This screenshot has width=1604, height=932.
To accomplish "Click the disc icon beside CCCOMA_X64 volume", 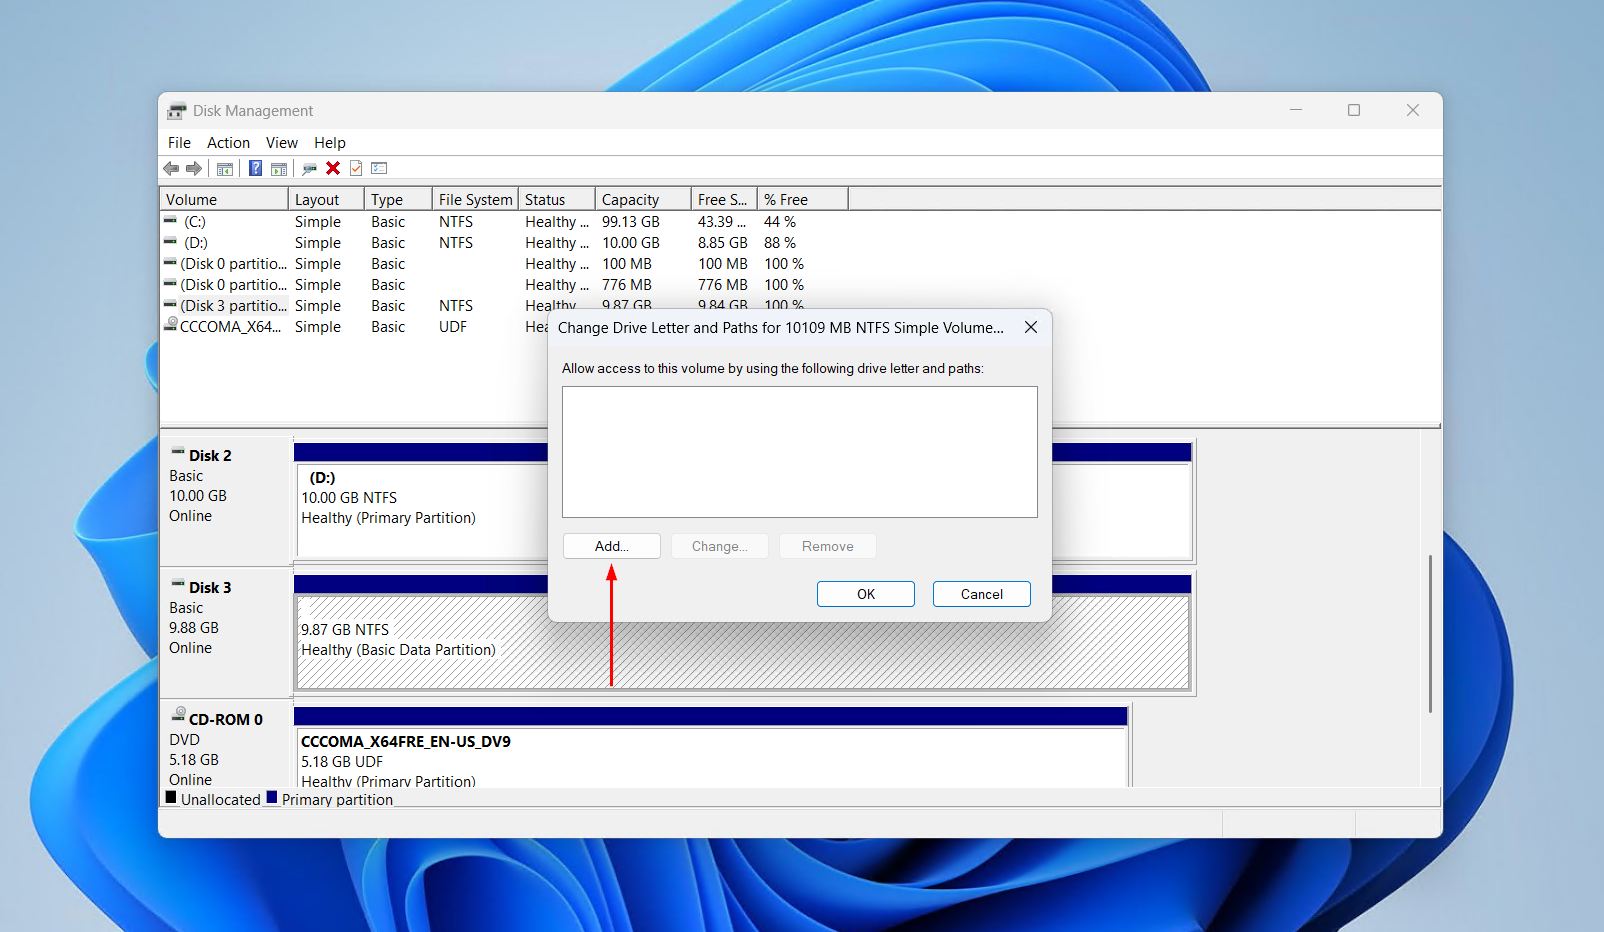I will coord(171,325).
